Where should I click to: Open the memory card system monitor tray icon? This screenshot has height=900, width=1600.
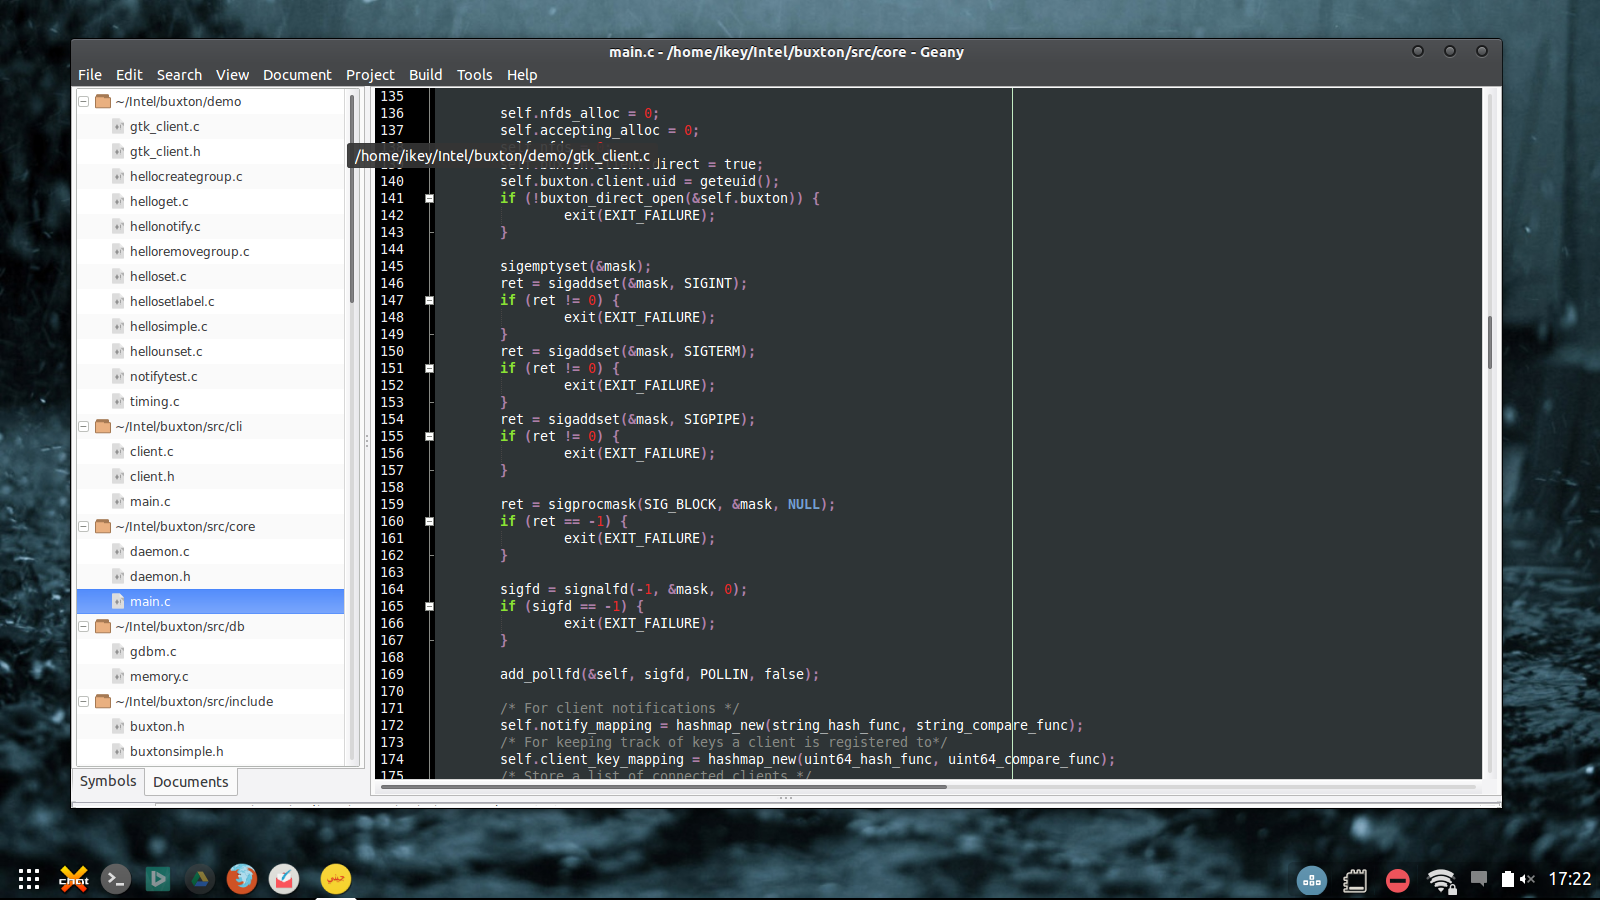click(x=1355, y=880)
